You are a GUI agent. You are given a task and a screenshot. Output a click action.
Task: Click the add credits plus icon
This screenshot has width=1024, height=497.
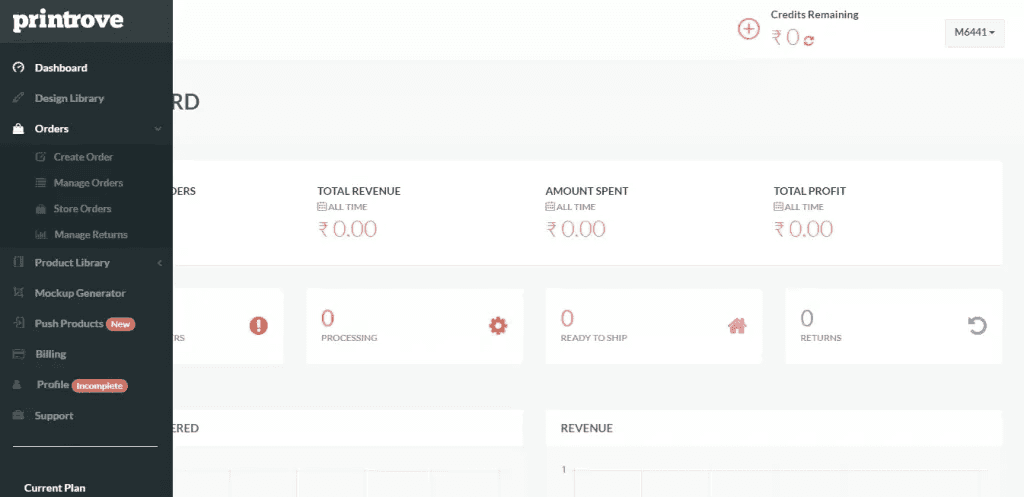pos(748,29)
